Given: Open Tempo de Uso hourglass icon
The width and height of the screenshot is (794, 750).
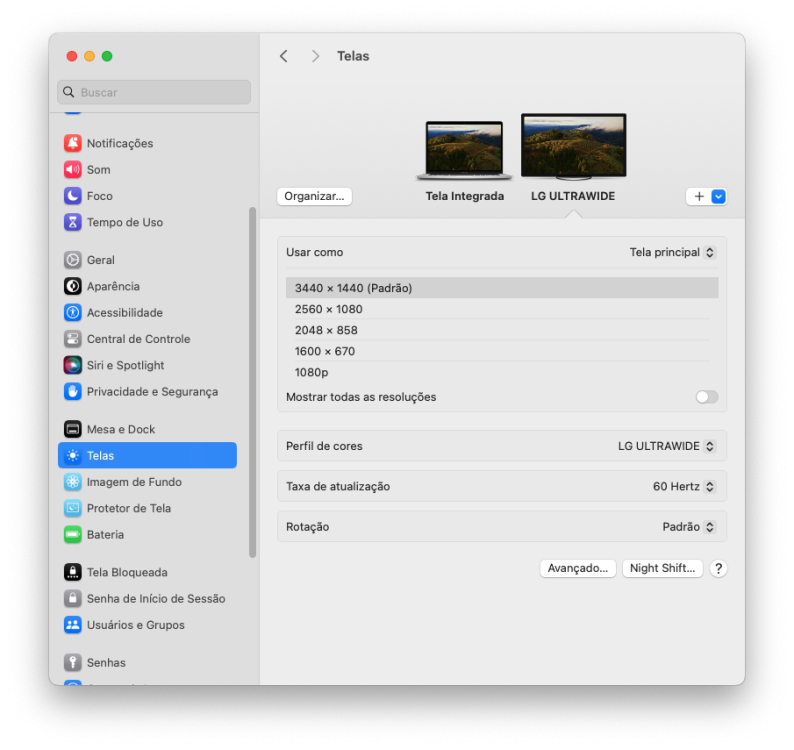Looking at the screenshot, I should pos(72,222).
